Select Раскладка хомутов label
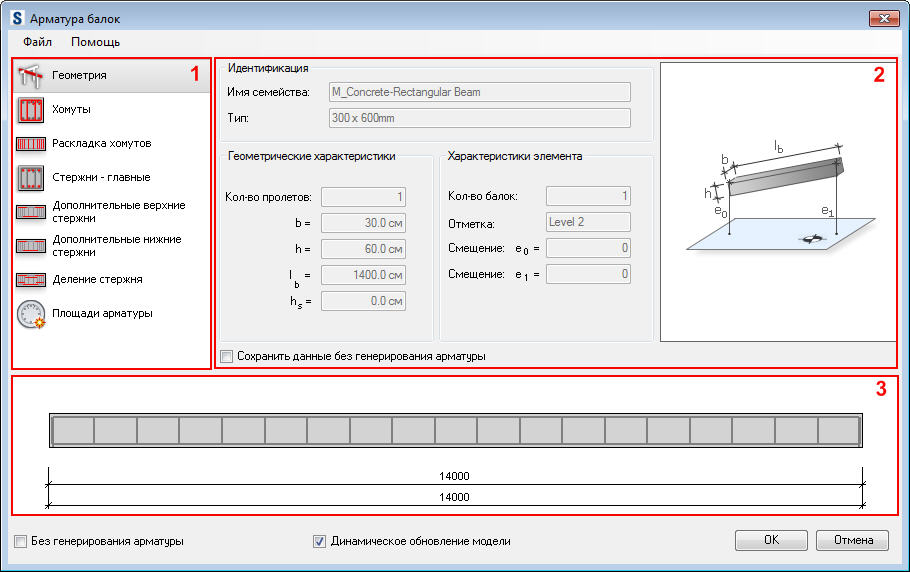 click(x=102, y=143)
